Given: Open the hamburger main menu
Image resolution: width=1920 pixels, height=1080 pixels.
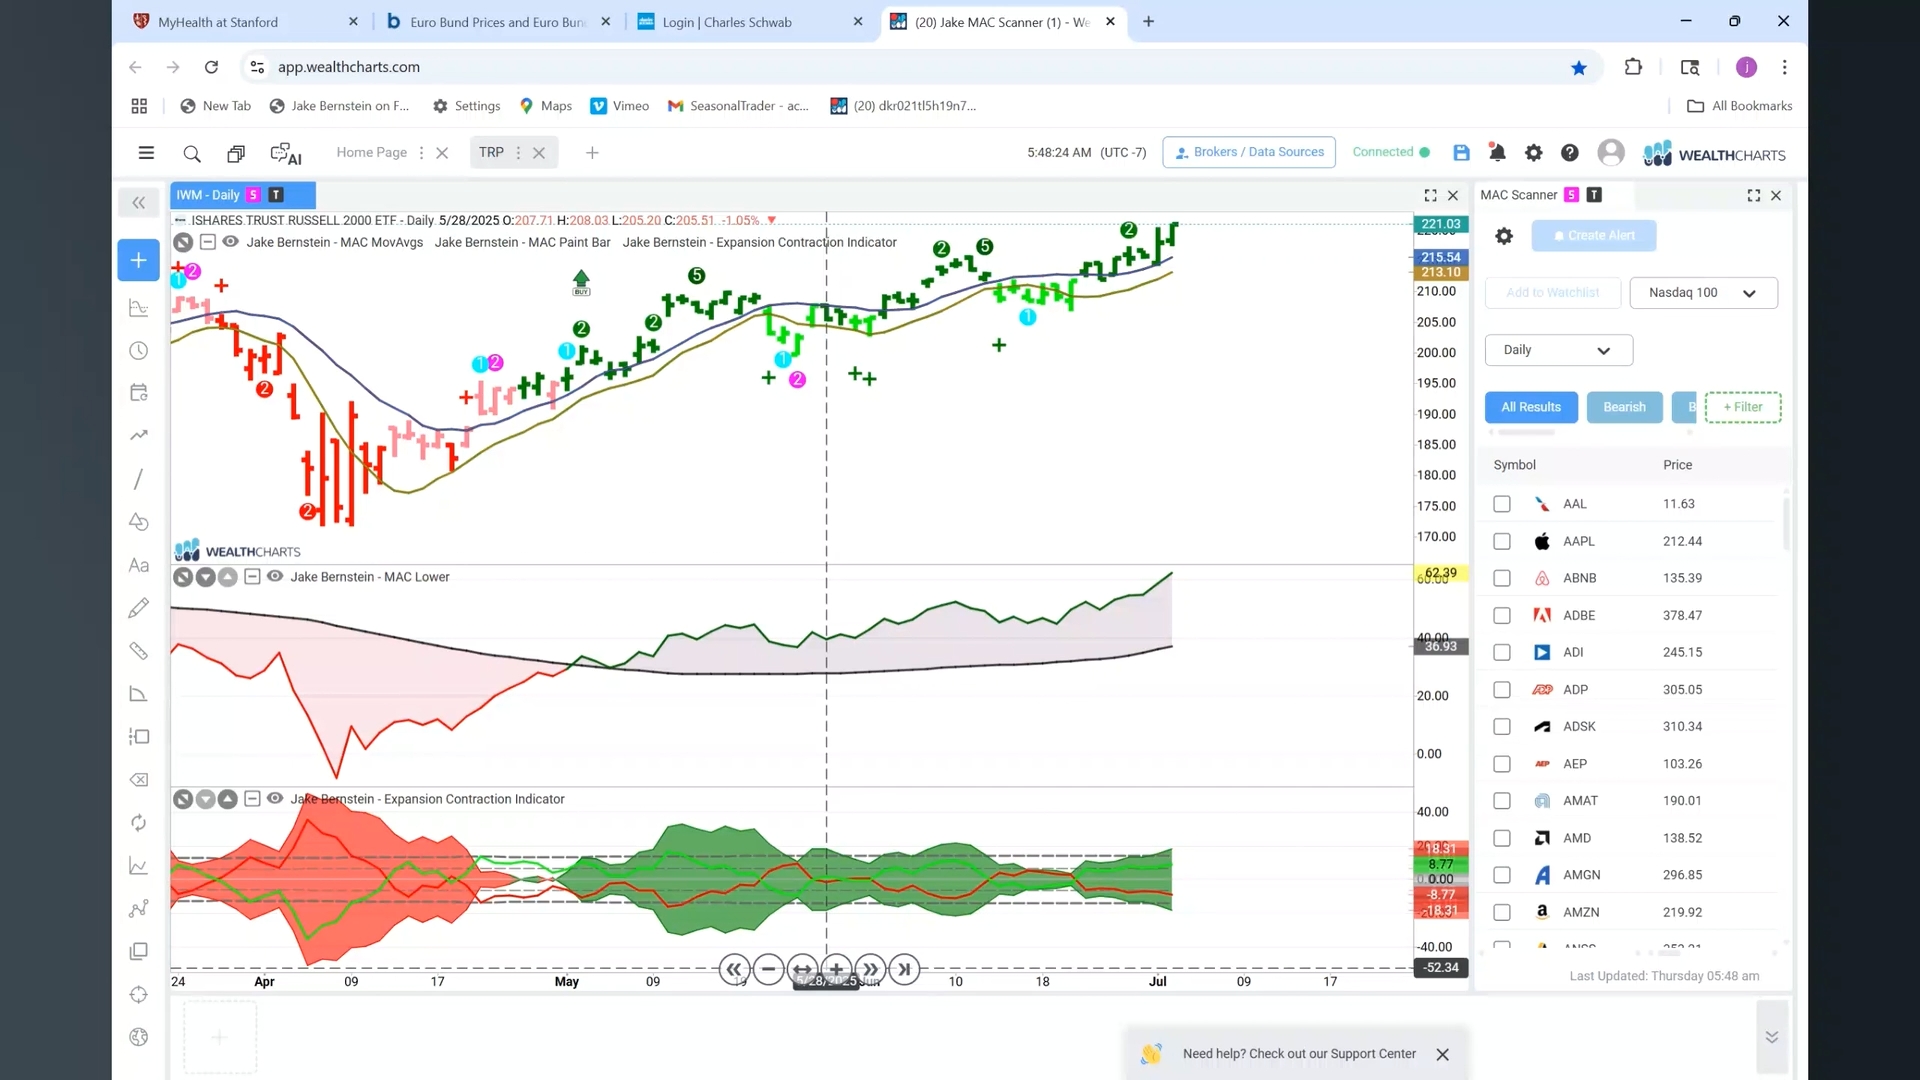Looking at the screenshot, I should click(146, 153).
